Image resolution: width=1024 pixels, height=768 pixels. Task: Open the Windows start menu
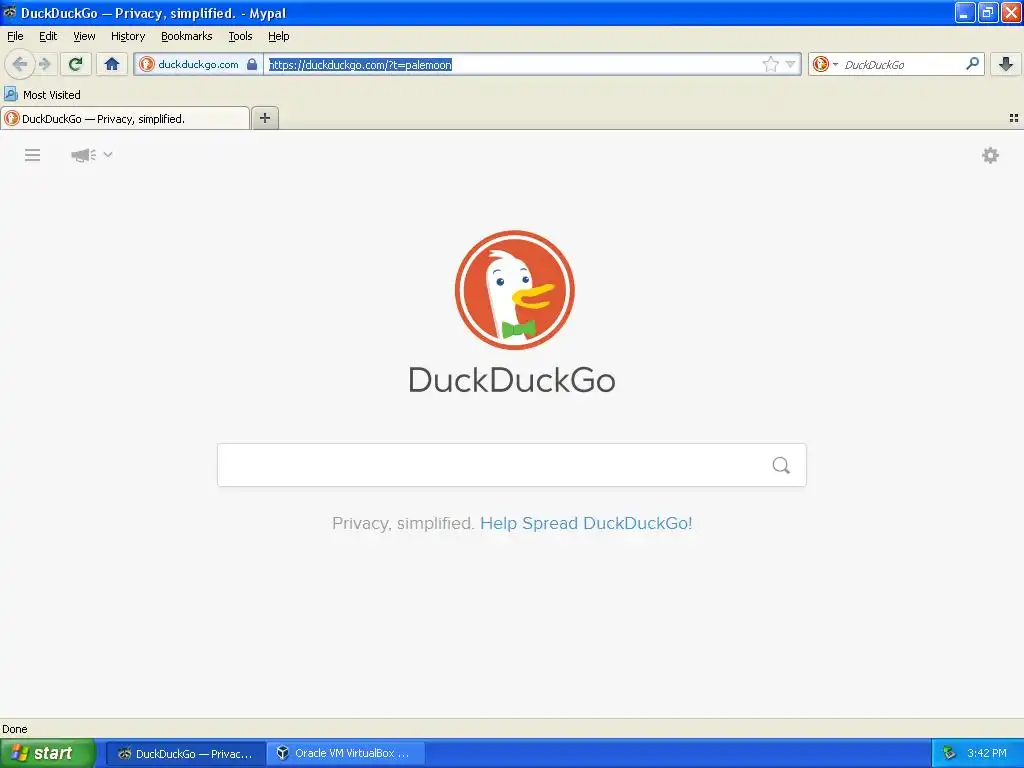point(48,753)
